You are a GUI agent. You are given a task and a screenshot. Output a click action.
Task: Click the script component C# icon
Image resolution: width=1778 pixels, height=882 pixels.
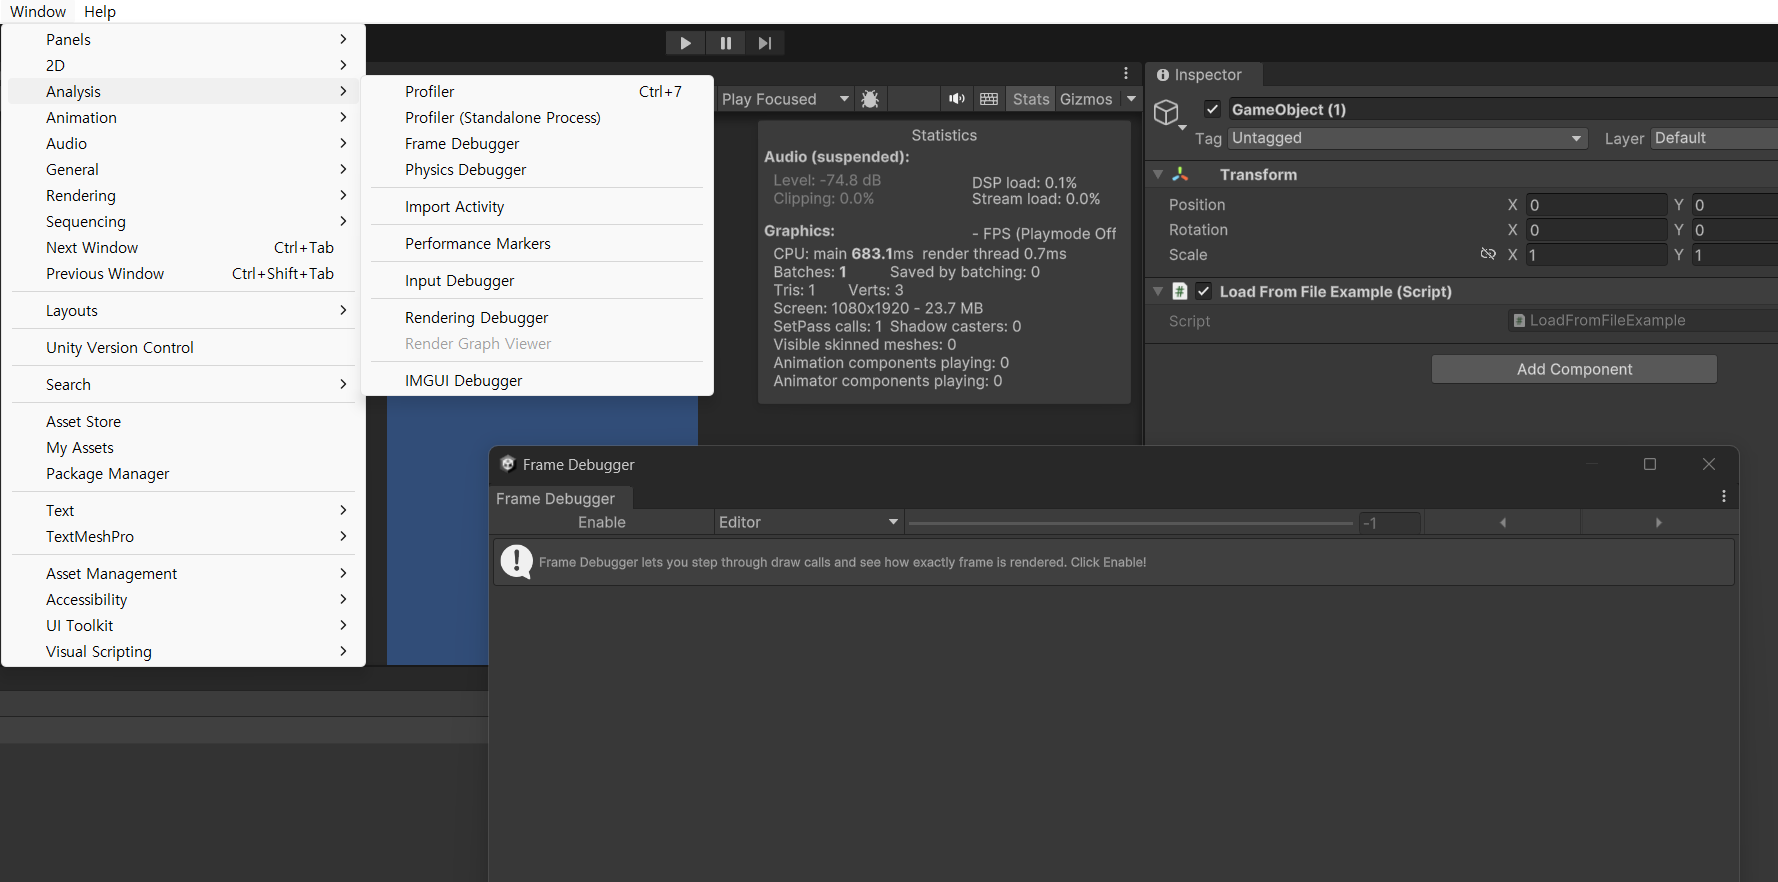coord(1180,291)
